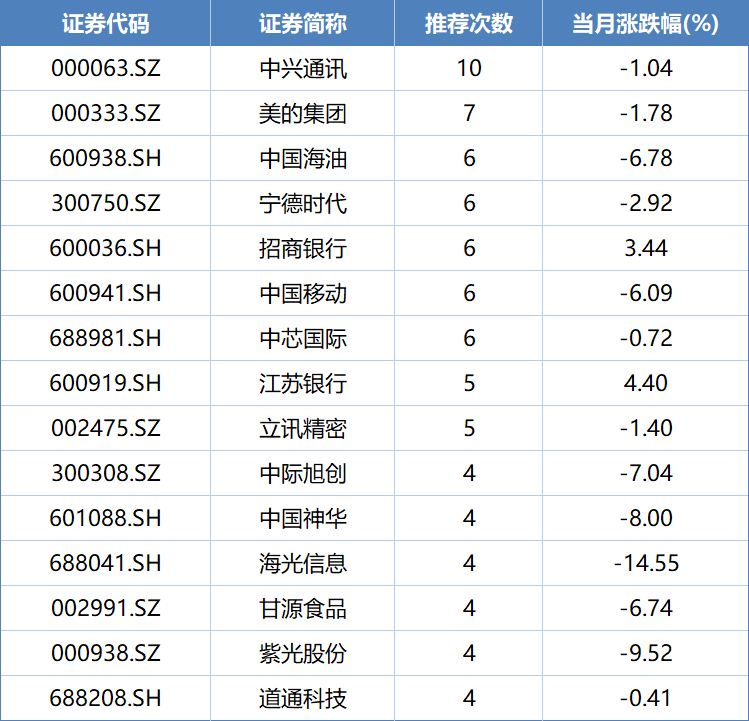
Task: Open the 宁德时代 entry
Action: (302, 203)
